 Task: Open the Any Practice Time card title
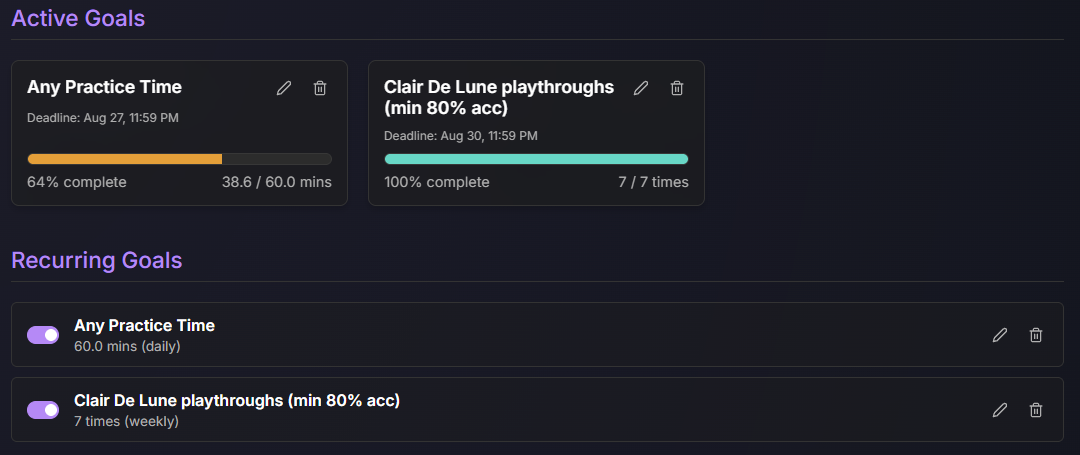point(104,87)
